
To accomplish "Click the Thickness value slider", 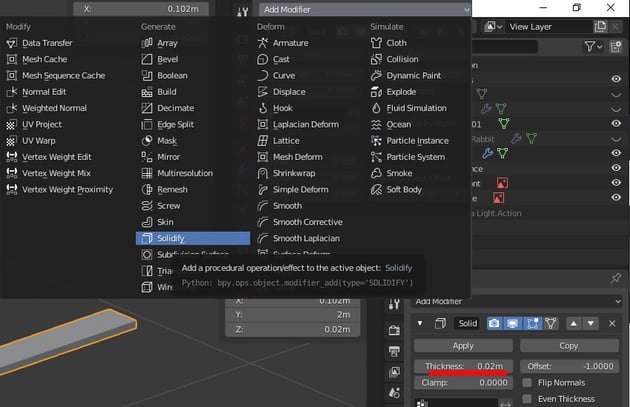I will (463, 366).
